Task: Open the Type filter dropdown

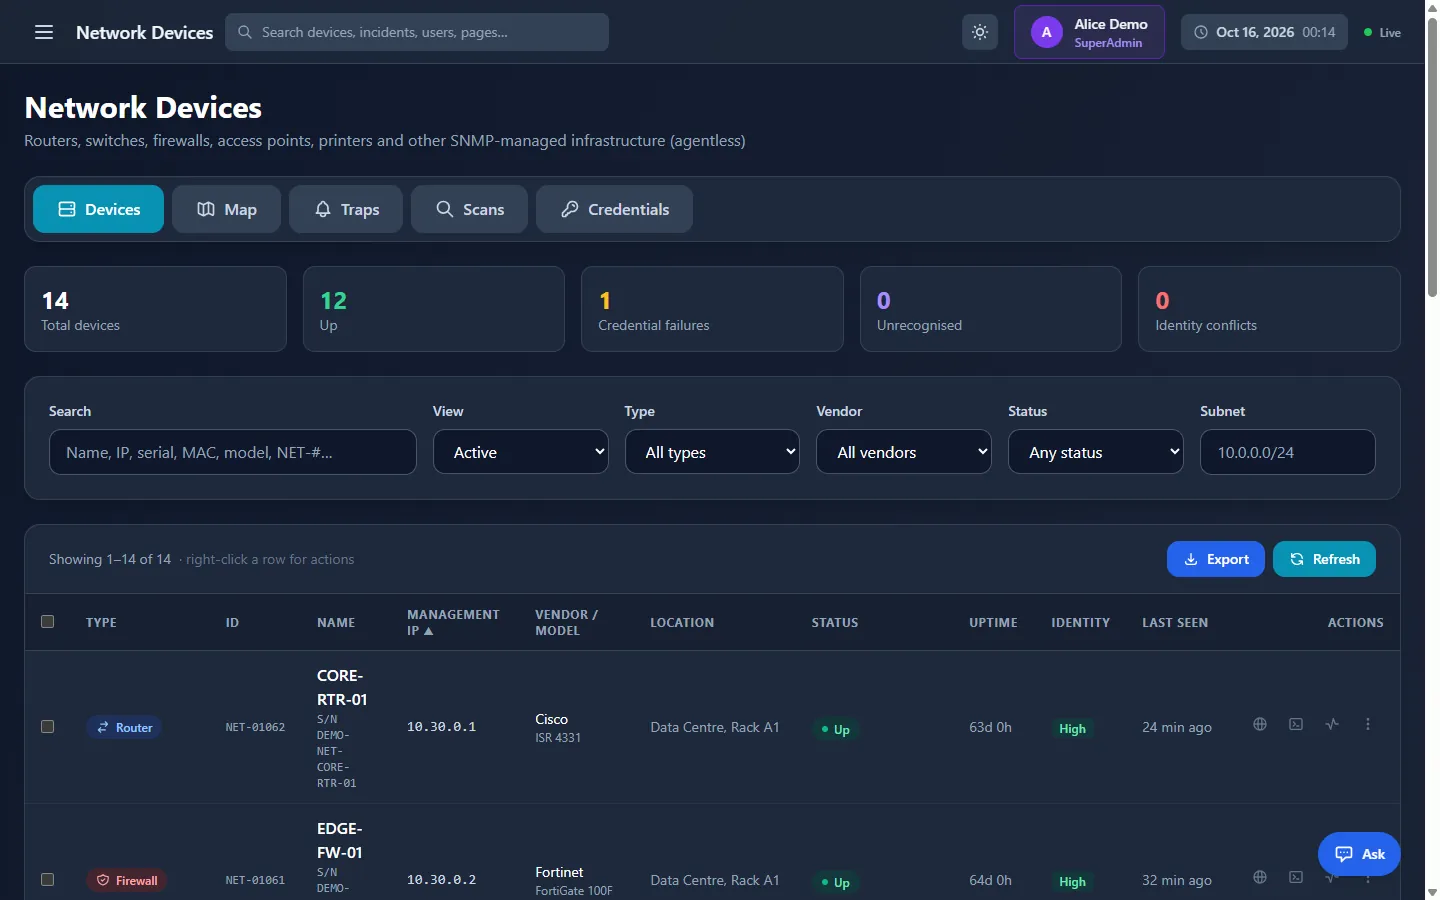Action: tap(712, 452)
